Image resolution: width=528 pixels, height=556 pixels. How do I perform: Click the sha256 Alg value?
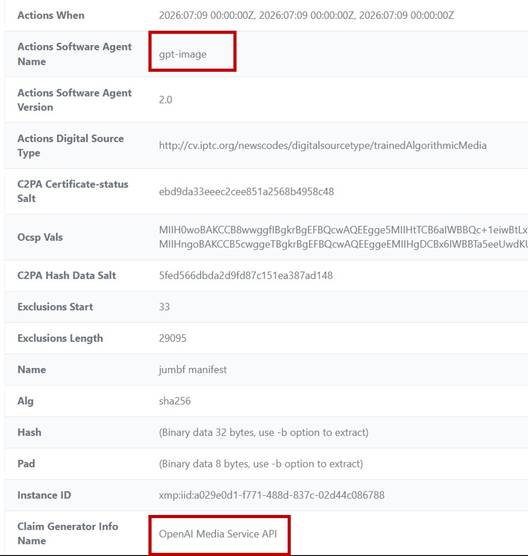tap(175, 401)
